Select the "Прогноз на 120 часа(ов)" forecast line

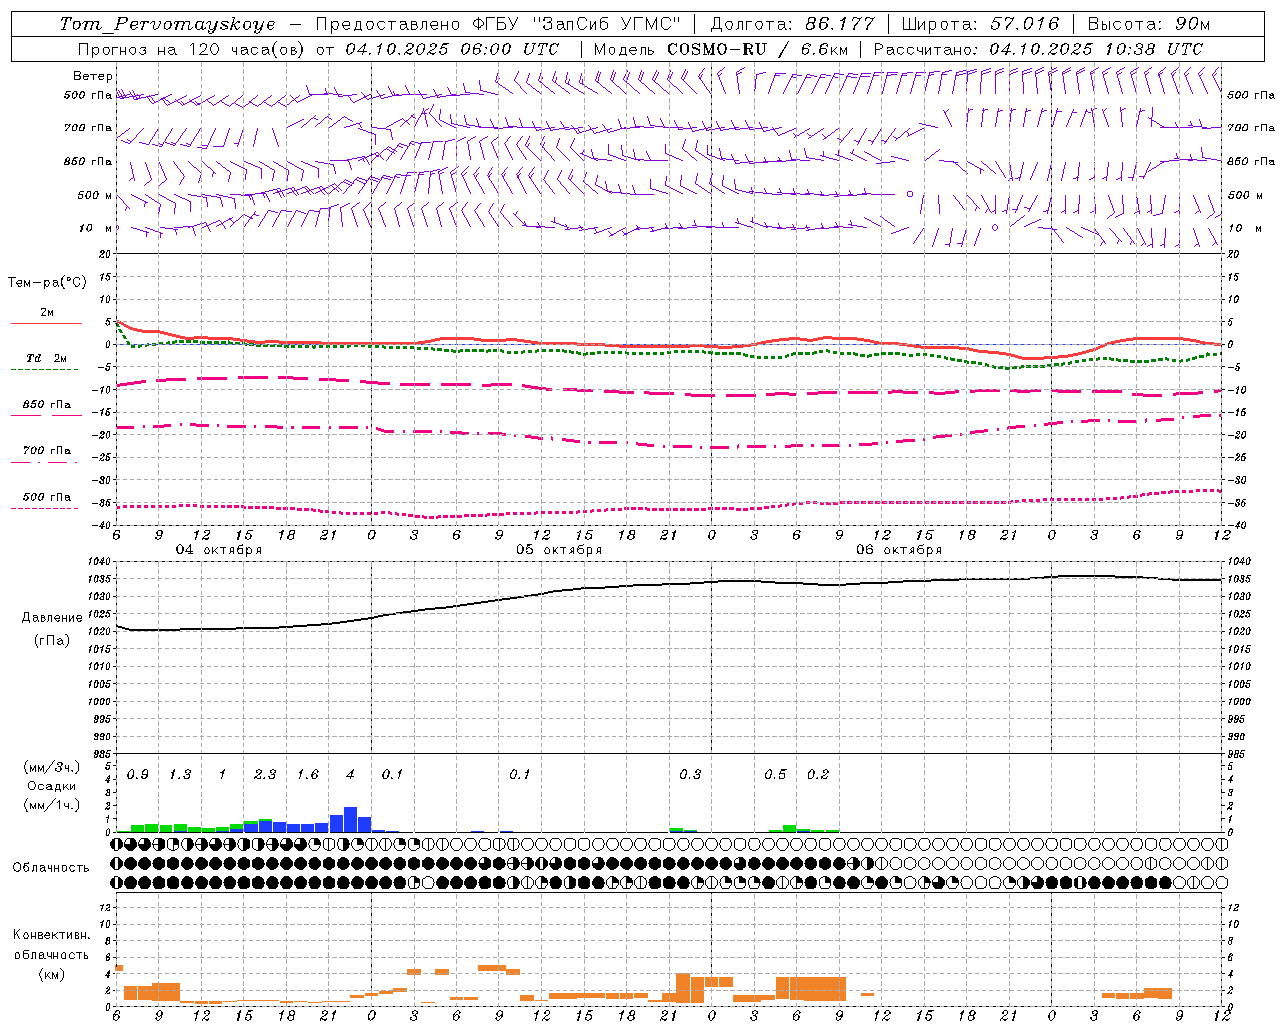pyautogui.click(x=193, y=49)
